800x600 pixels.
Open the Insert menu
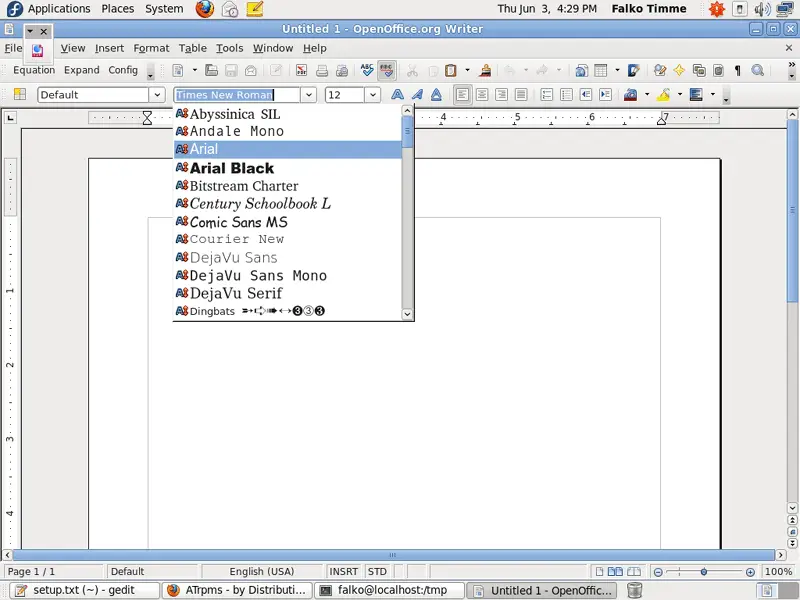109,48
